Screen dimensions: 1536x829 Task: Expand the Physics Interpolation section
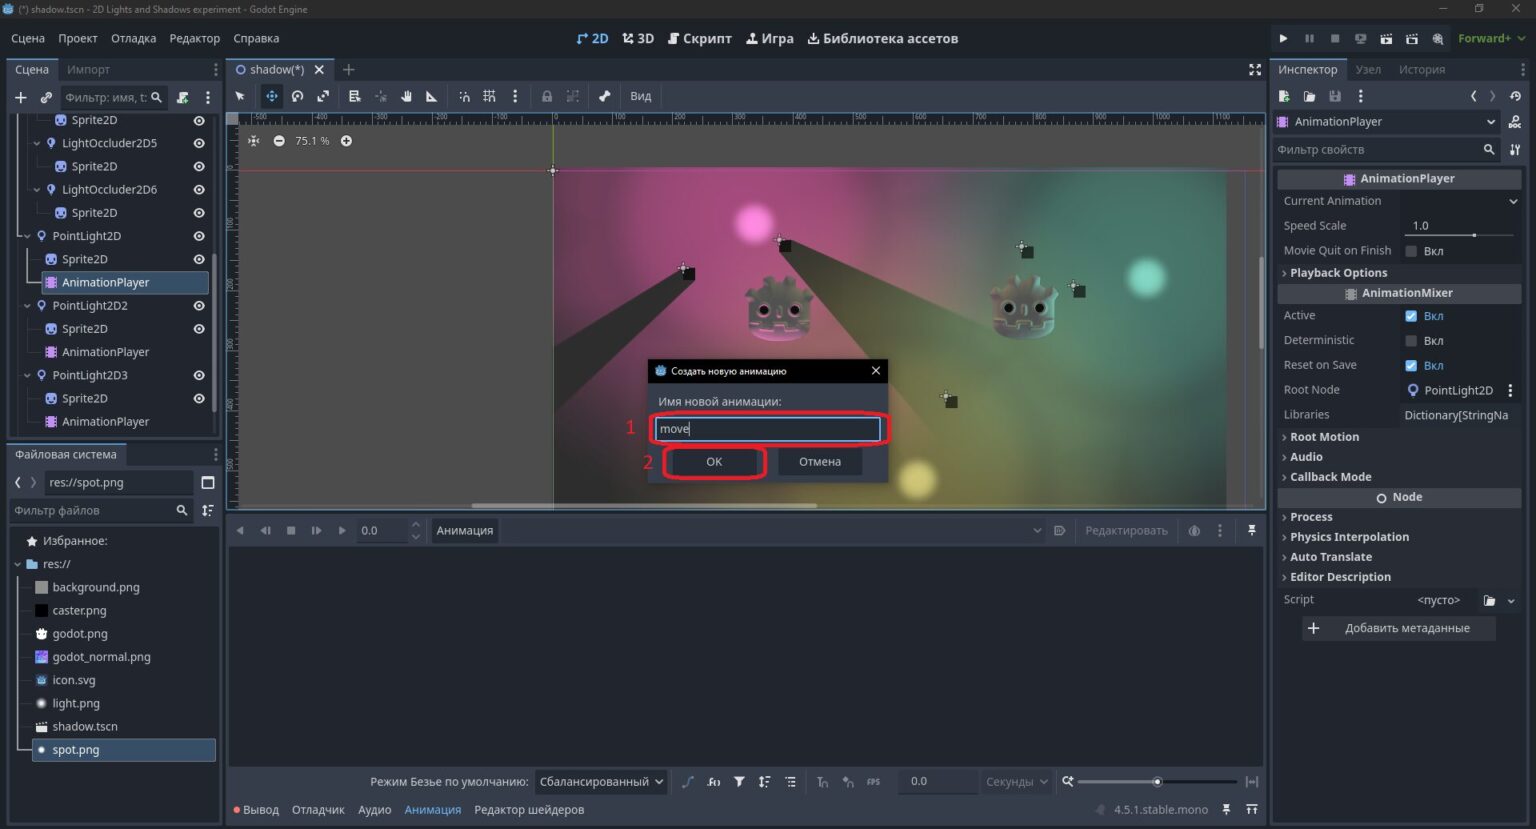click(x=1349, y=537)
